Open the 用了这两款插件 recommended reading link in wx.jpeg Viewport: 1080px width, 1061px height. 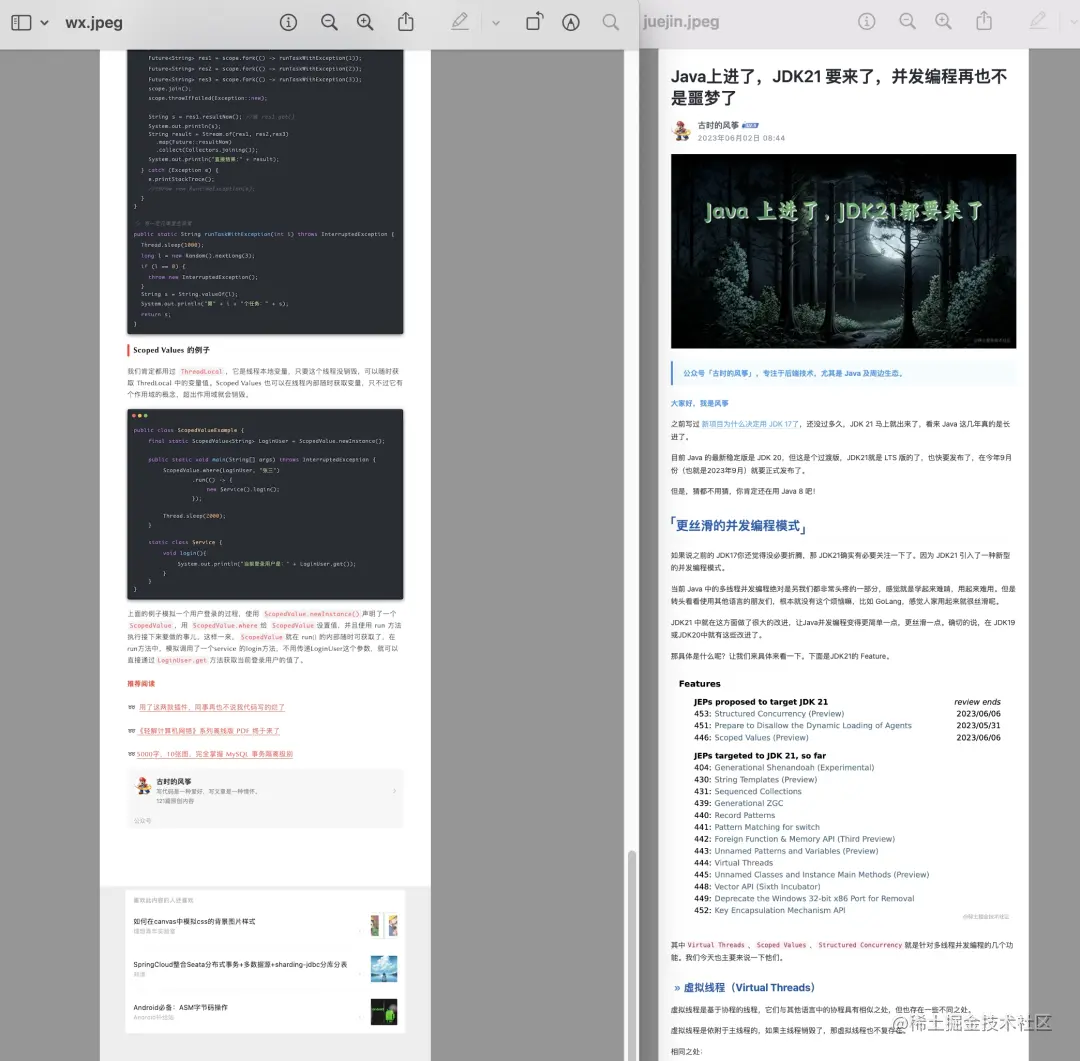click(x=211, y=707)
